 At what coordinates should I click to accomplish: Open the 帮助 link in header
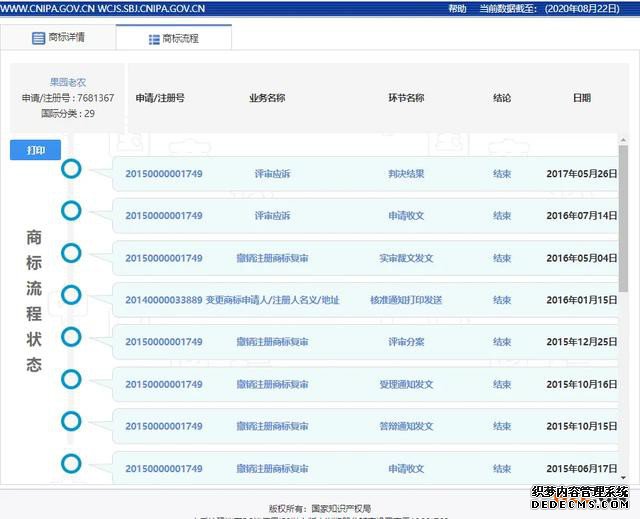coord(457,8)
